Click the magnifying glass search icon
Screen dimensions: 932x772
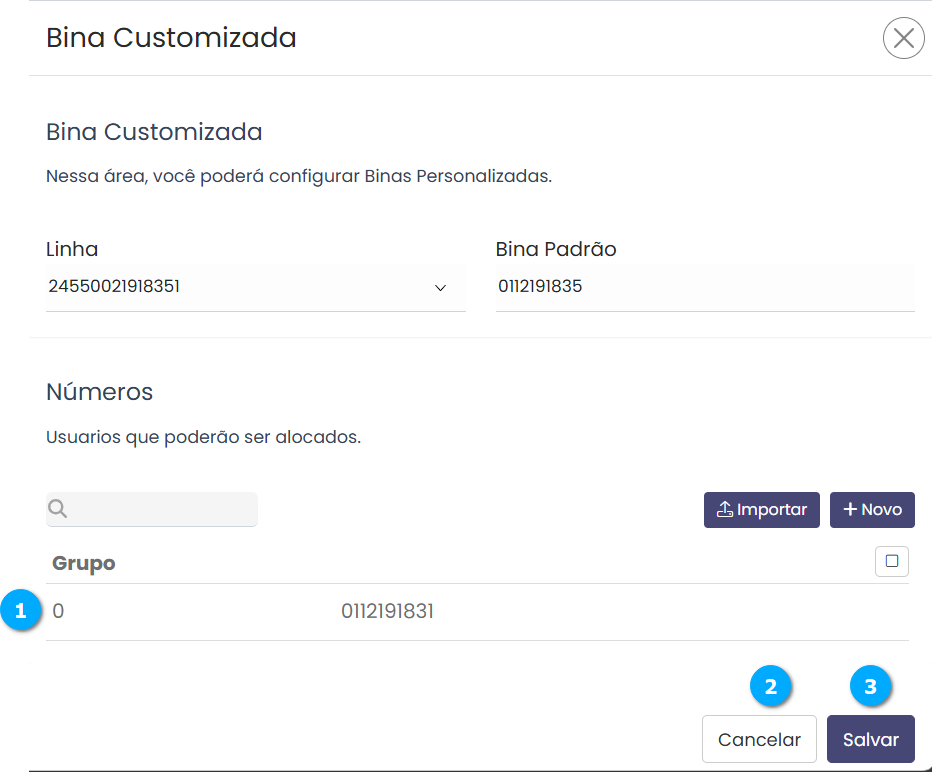[58, 509]
